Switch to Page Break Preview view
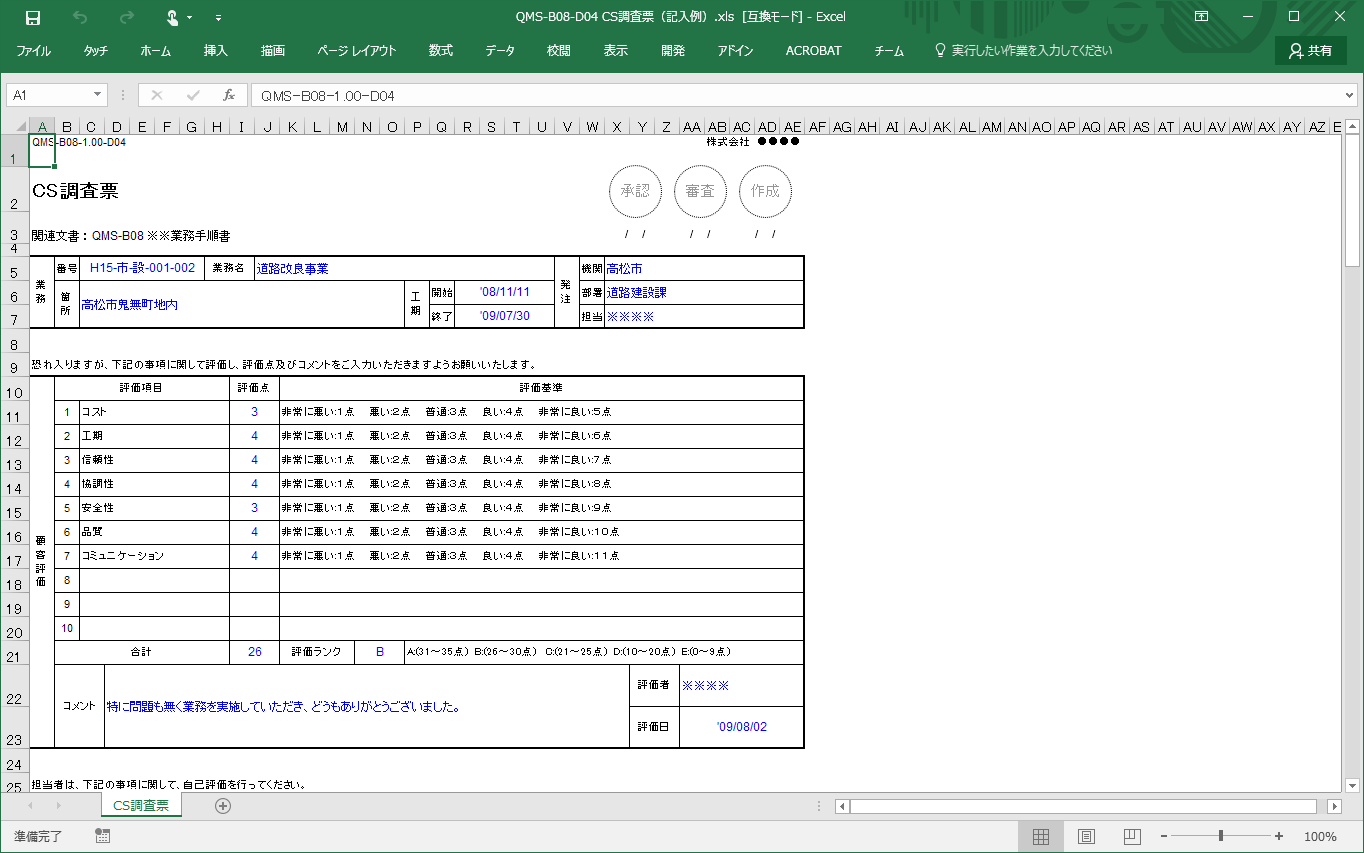1364x853 pixels. [1132, 836]
